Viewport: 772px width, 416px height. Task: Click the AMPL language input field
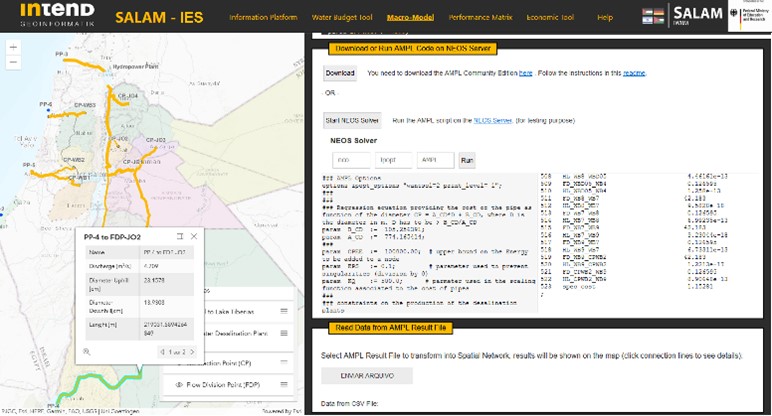(436, 160)
